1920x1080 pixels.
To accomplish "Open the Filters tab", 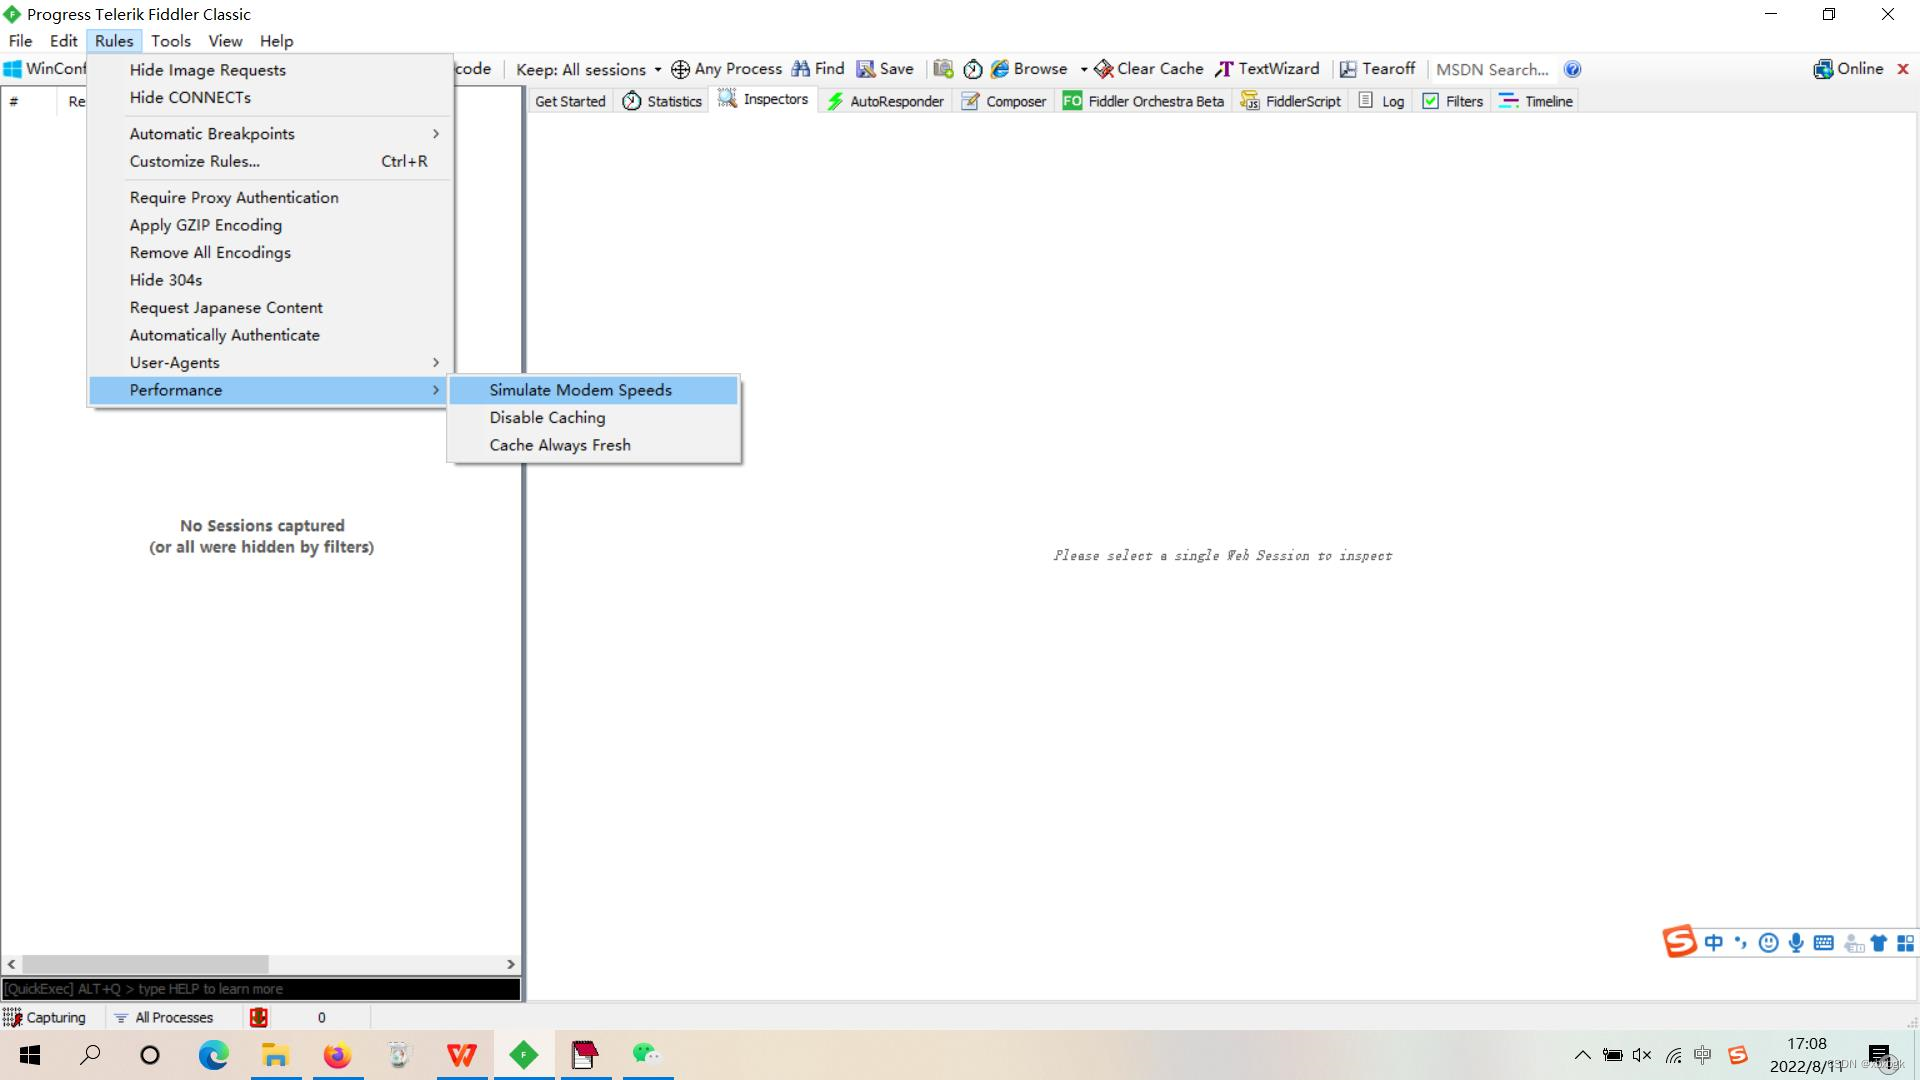I will 1453,101.
